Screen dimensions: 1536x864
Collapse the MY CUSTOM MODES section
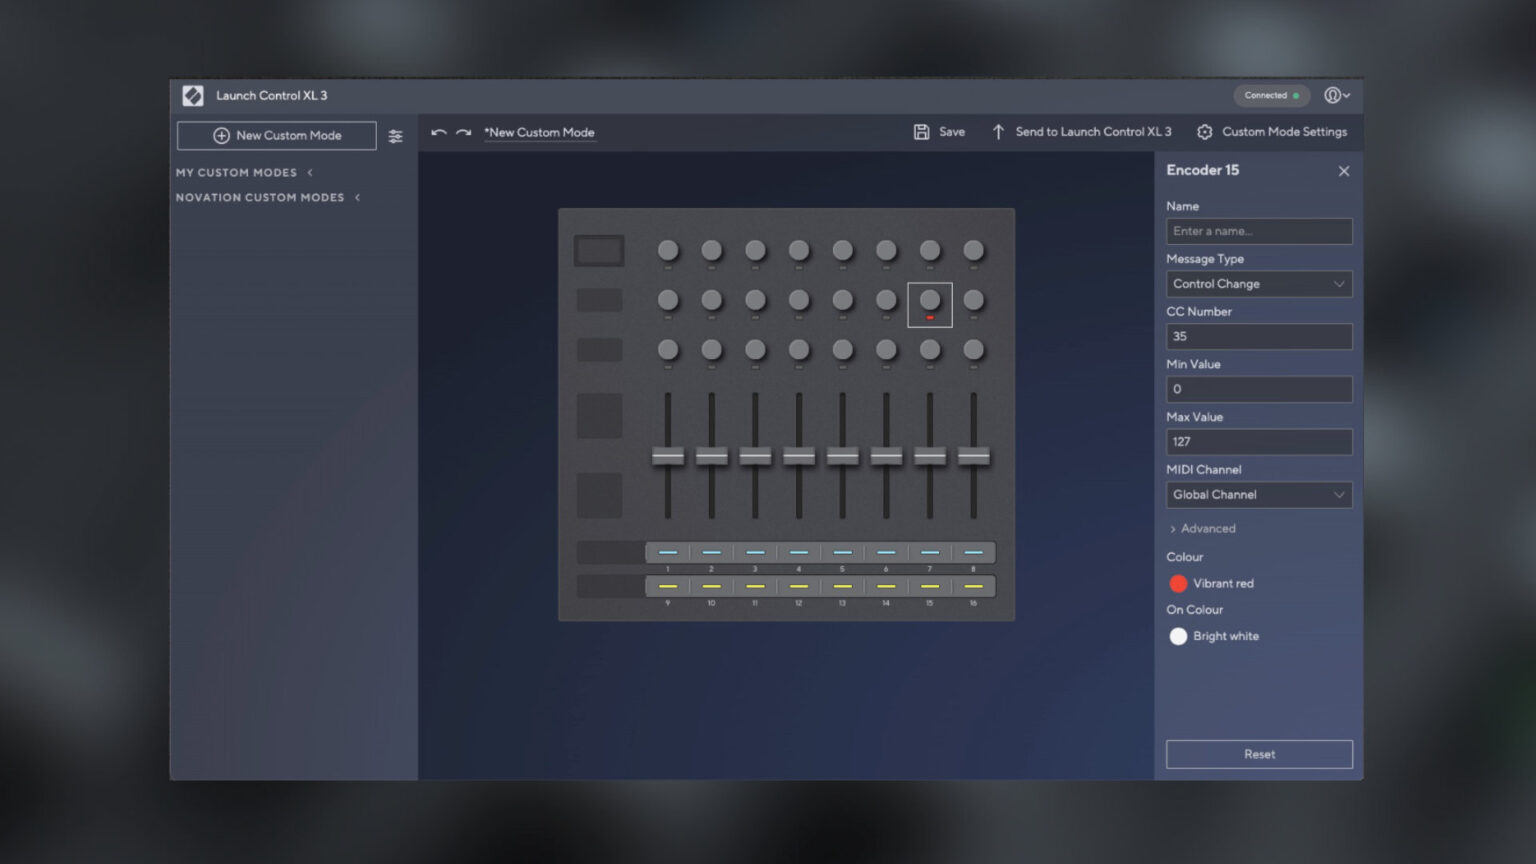coord(310,172)
